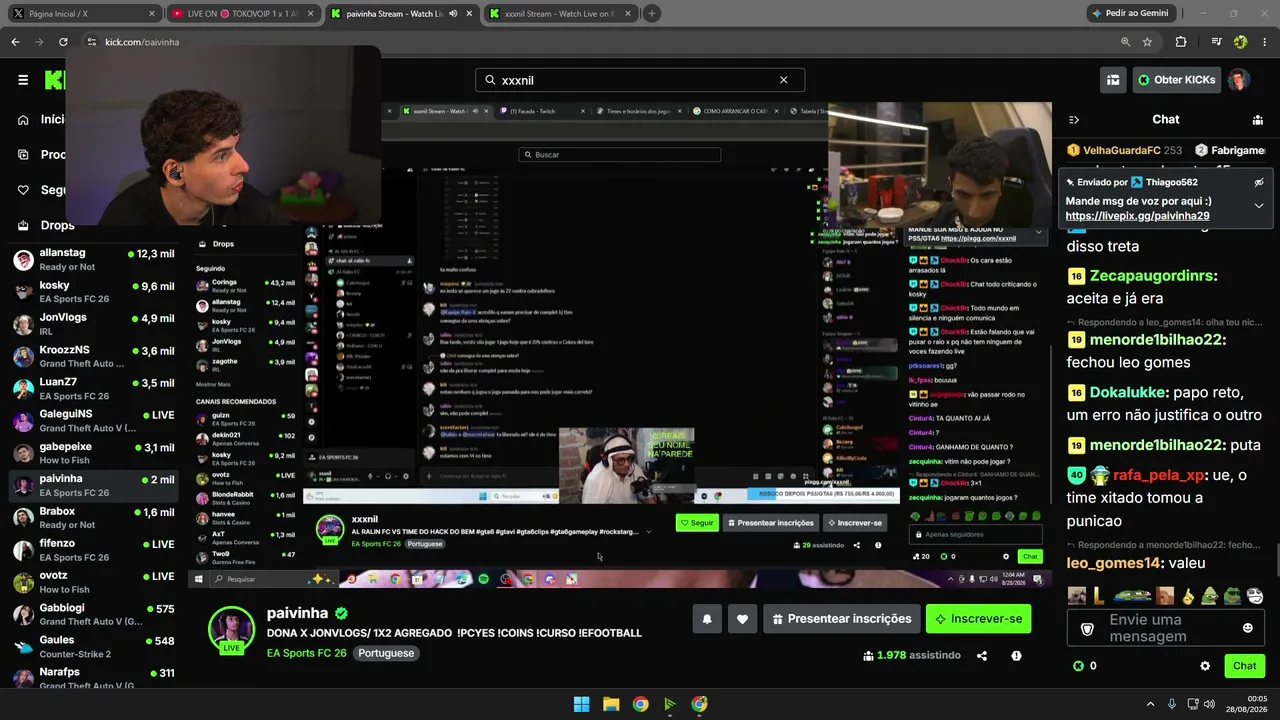Select the fifenzo channel row
This screenshot has width=1280, height=720.
[94, 550]
